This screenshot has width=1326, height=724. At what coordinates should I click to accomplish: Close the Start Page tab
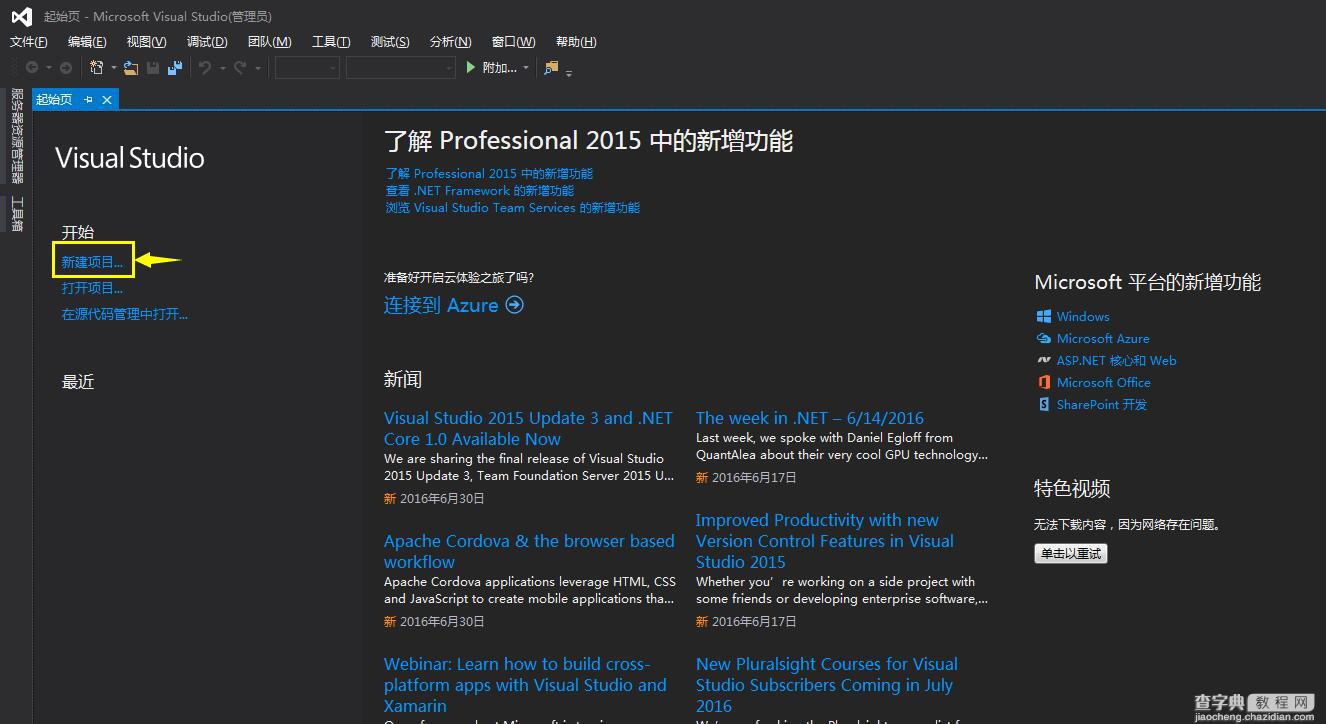click(106, 99)
